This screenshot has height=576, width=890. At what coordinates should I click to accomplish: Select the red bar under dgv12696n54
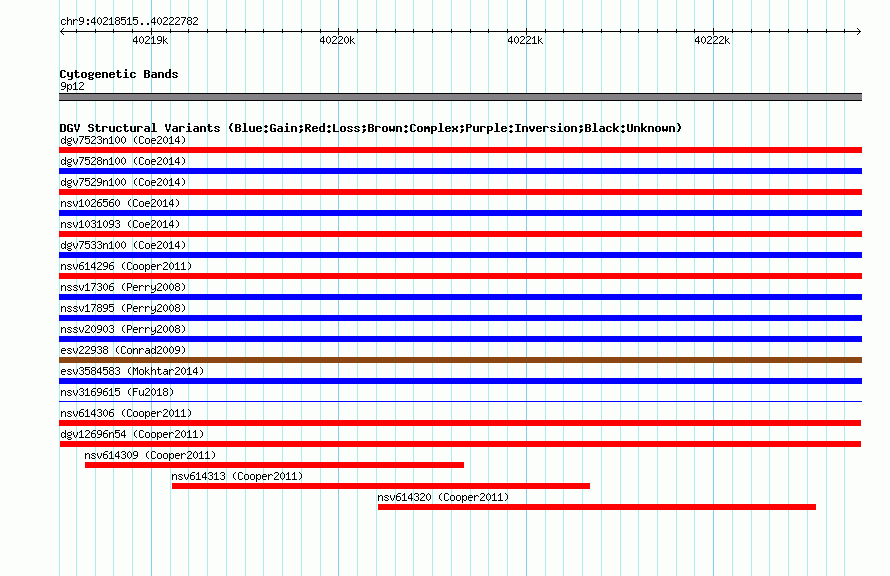click(460, 444)
